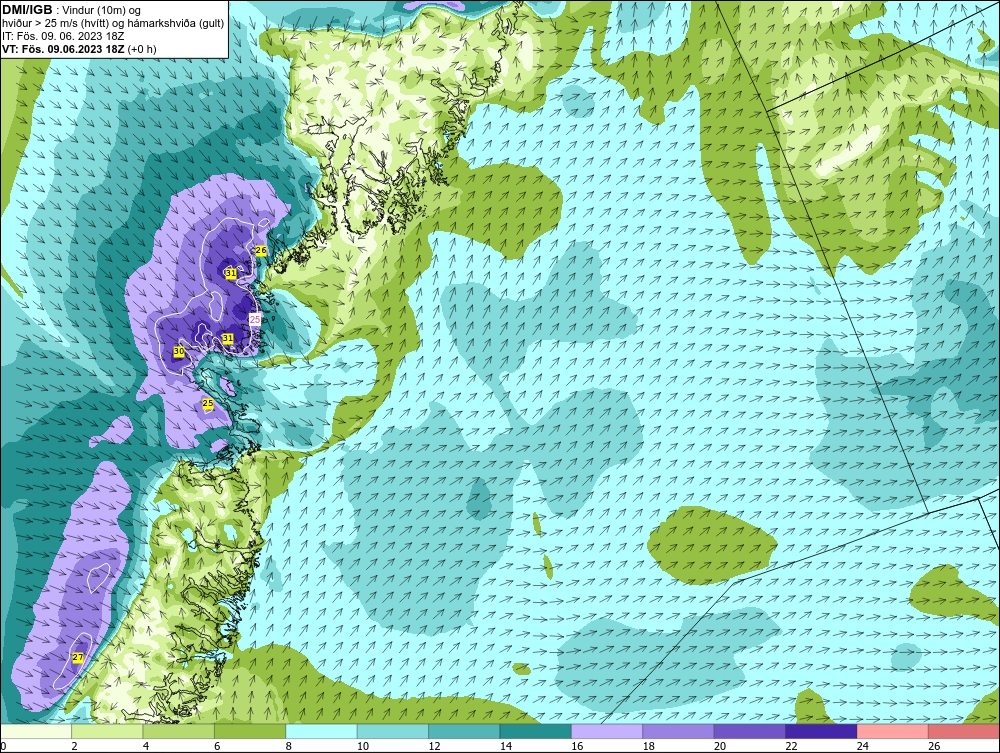Pick the violet 20–22 legend swatch
This screenshot has width=1000, height=753.
click(x=750, y=731)
